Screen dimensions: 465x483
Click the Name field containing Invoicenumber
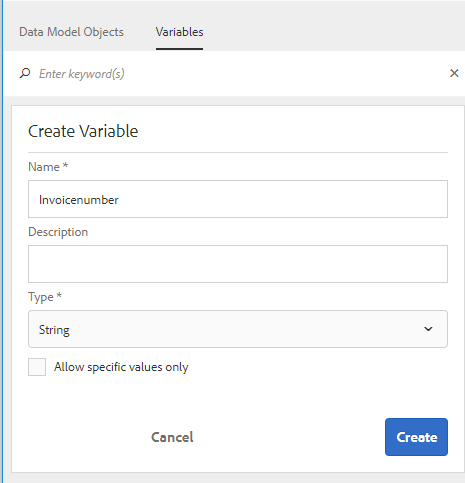pos(238,199)
